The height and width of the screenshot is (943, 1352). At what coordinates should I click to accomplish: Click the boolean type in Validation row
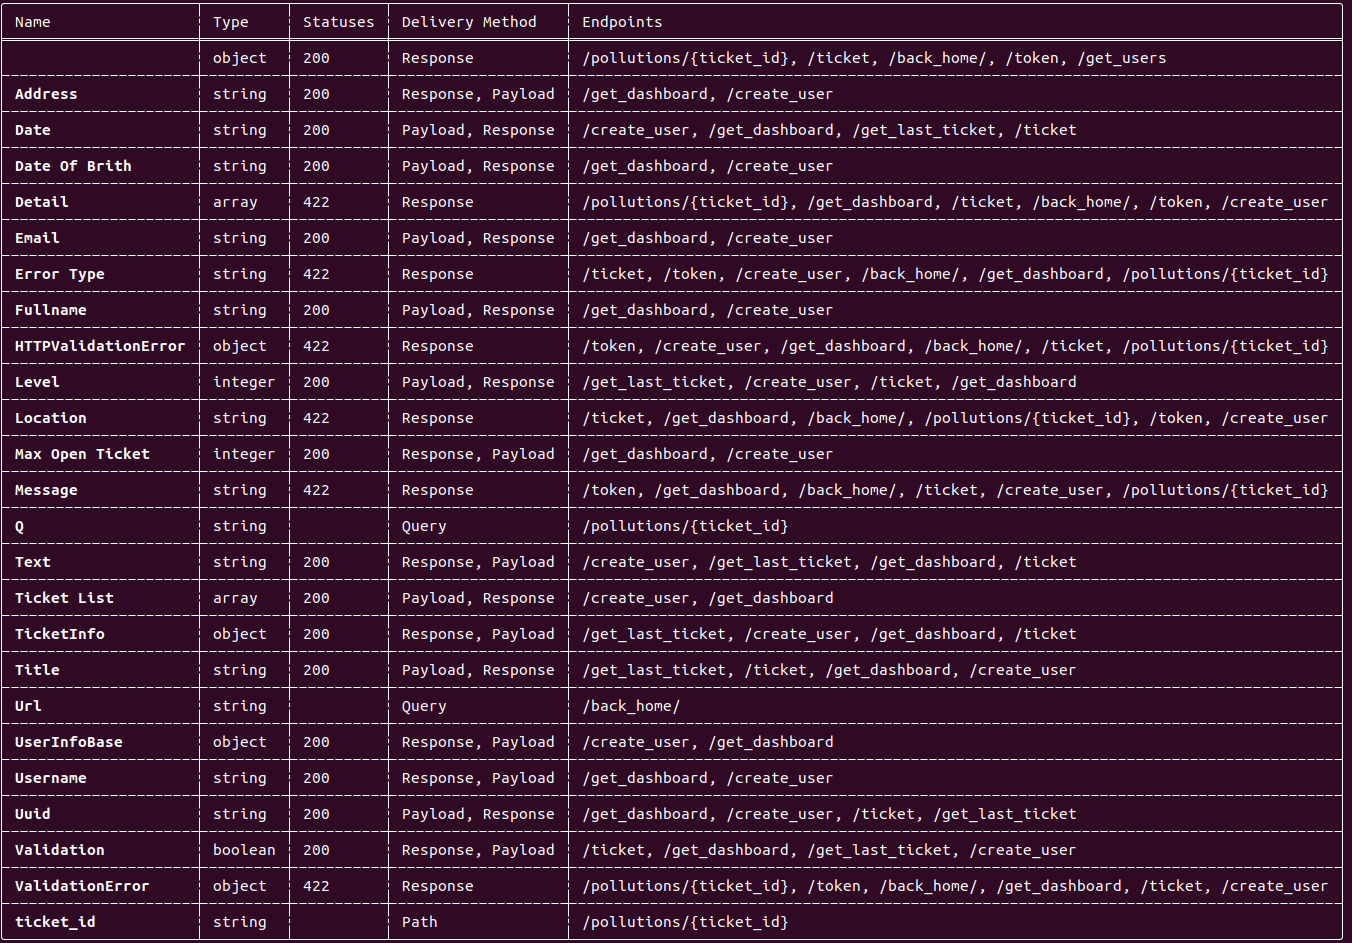tap(244, 850)
